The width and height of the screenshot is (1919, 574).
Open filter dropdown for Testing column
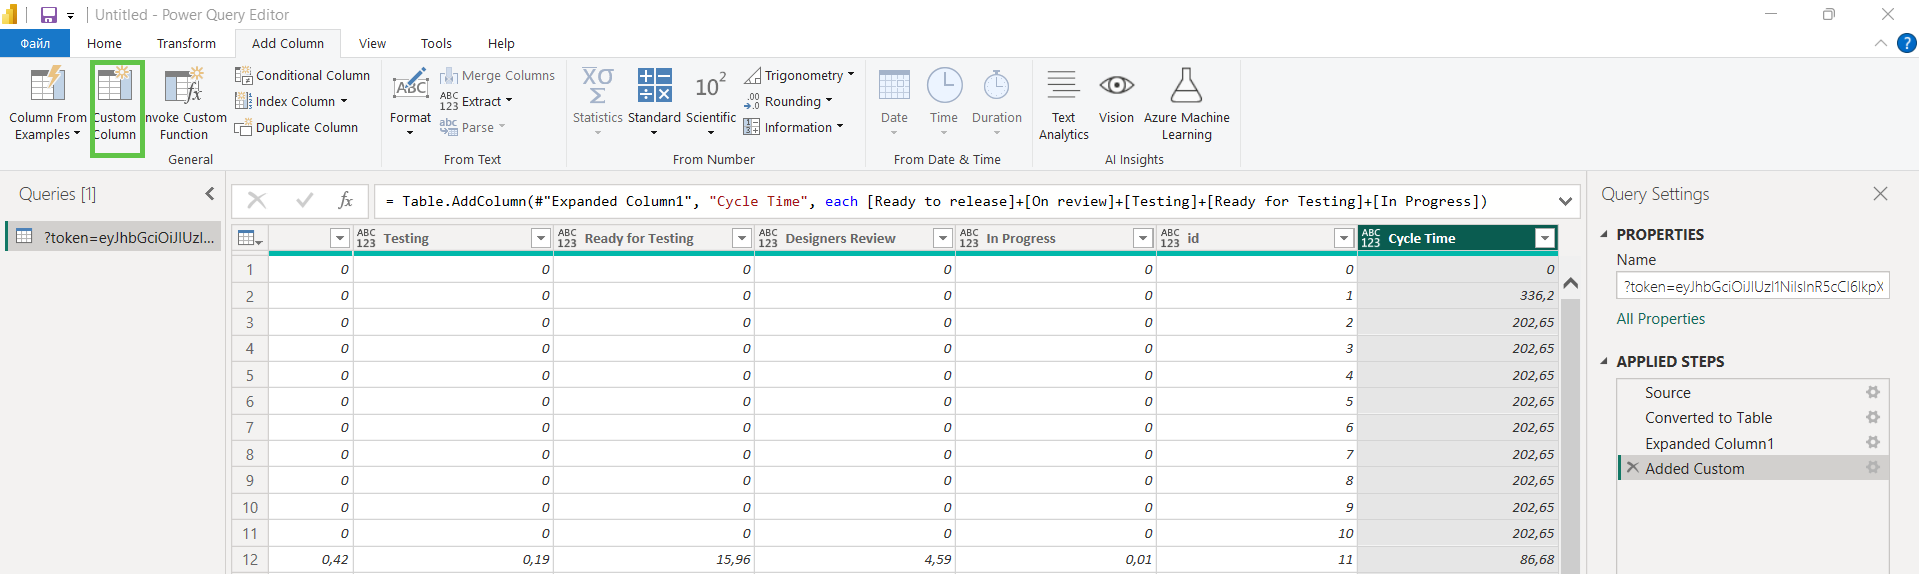540,238
